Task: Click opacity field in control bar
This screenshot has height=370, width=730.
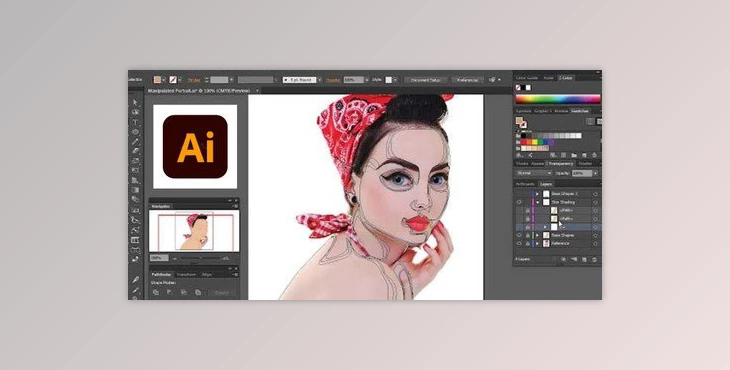Action: [x=354, y=80]
